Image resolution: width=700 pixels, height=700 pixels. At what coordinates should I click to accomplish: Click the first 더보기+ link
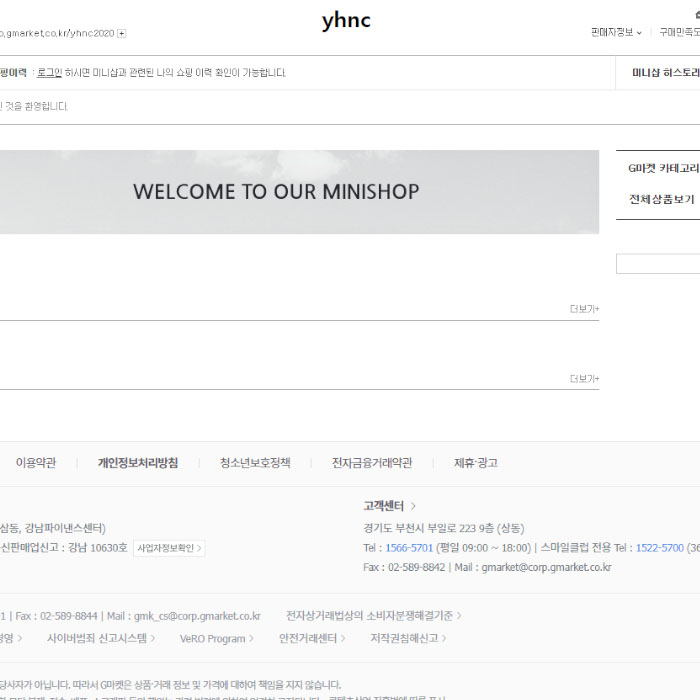click(x=584, y=309)
